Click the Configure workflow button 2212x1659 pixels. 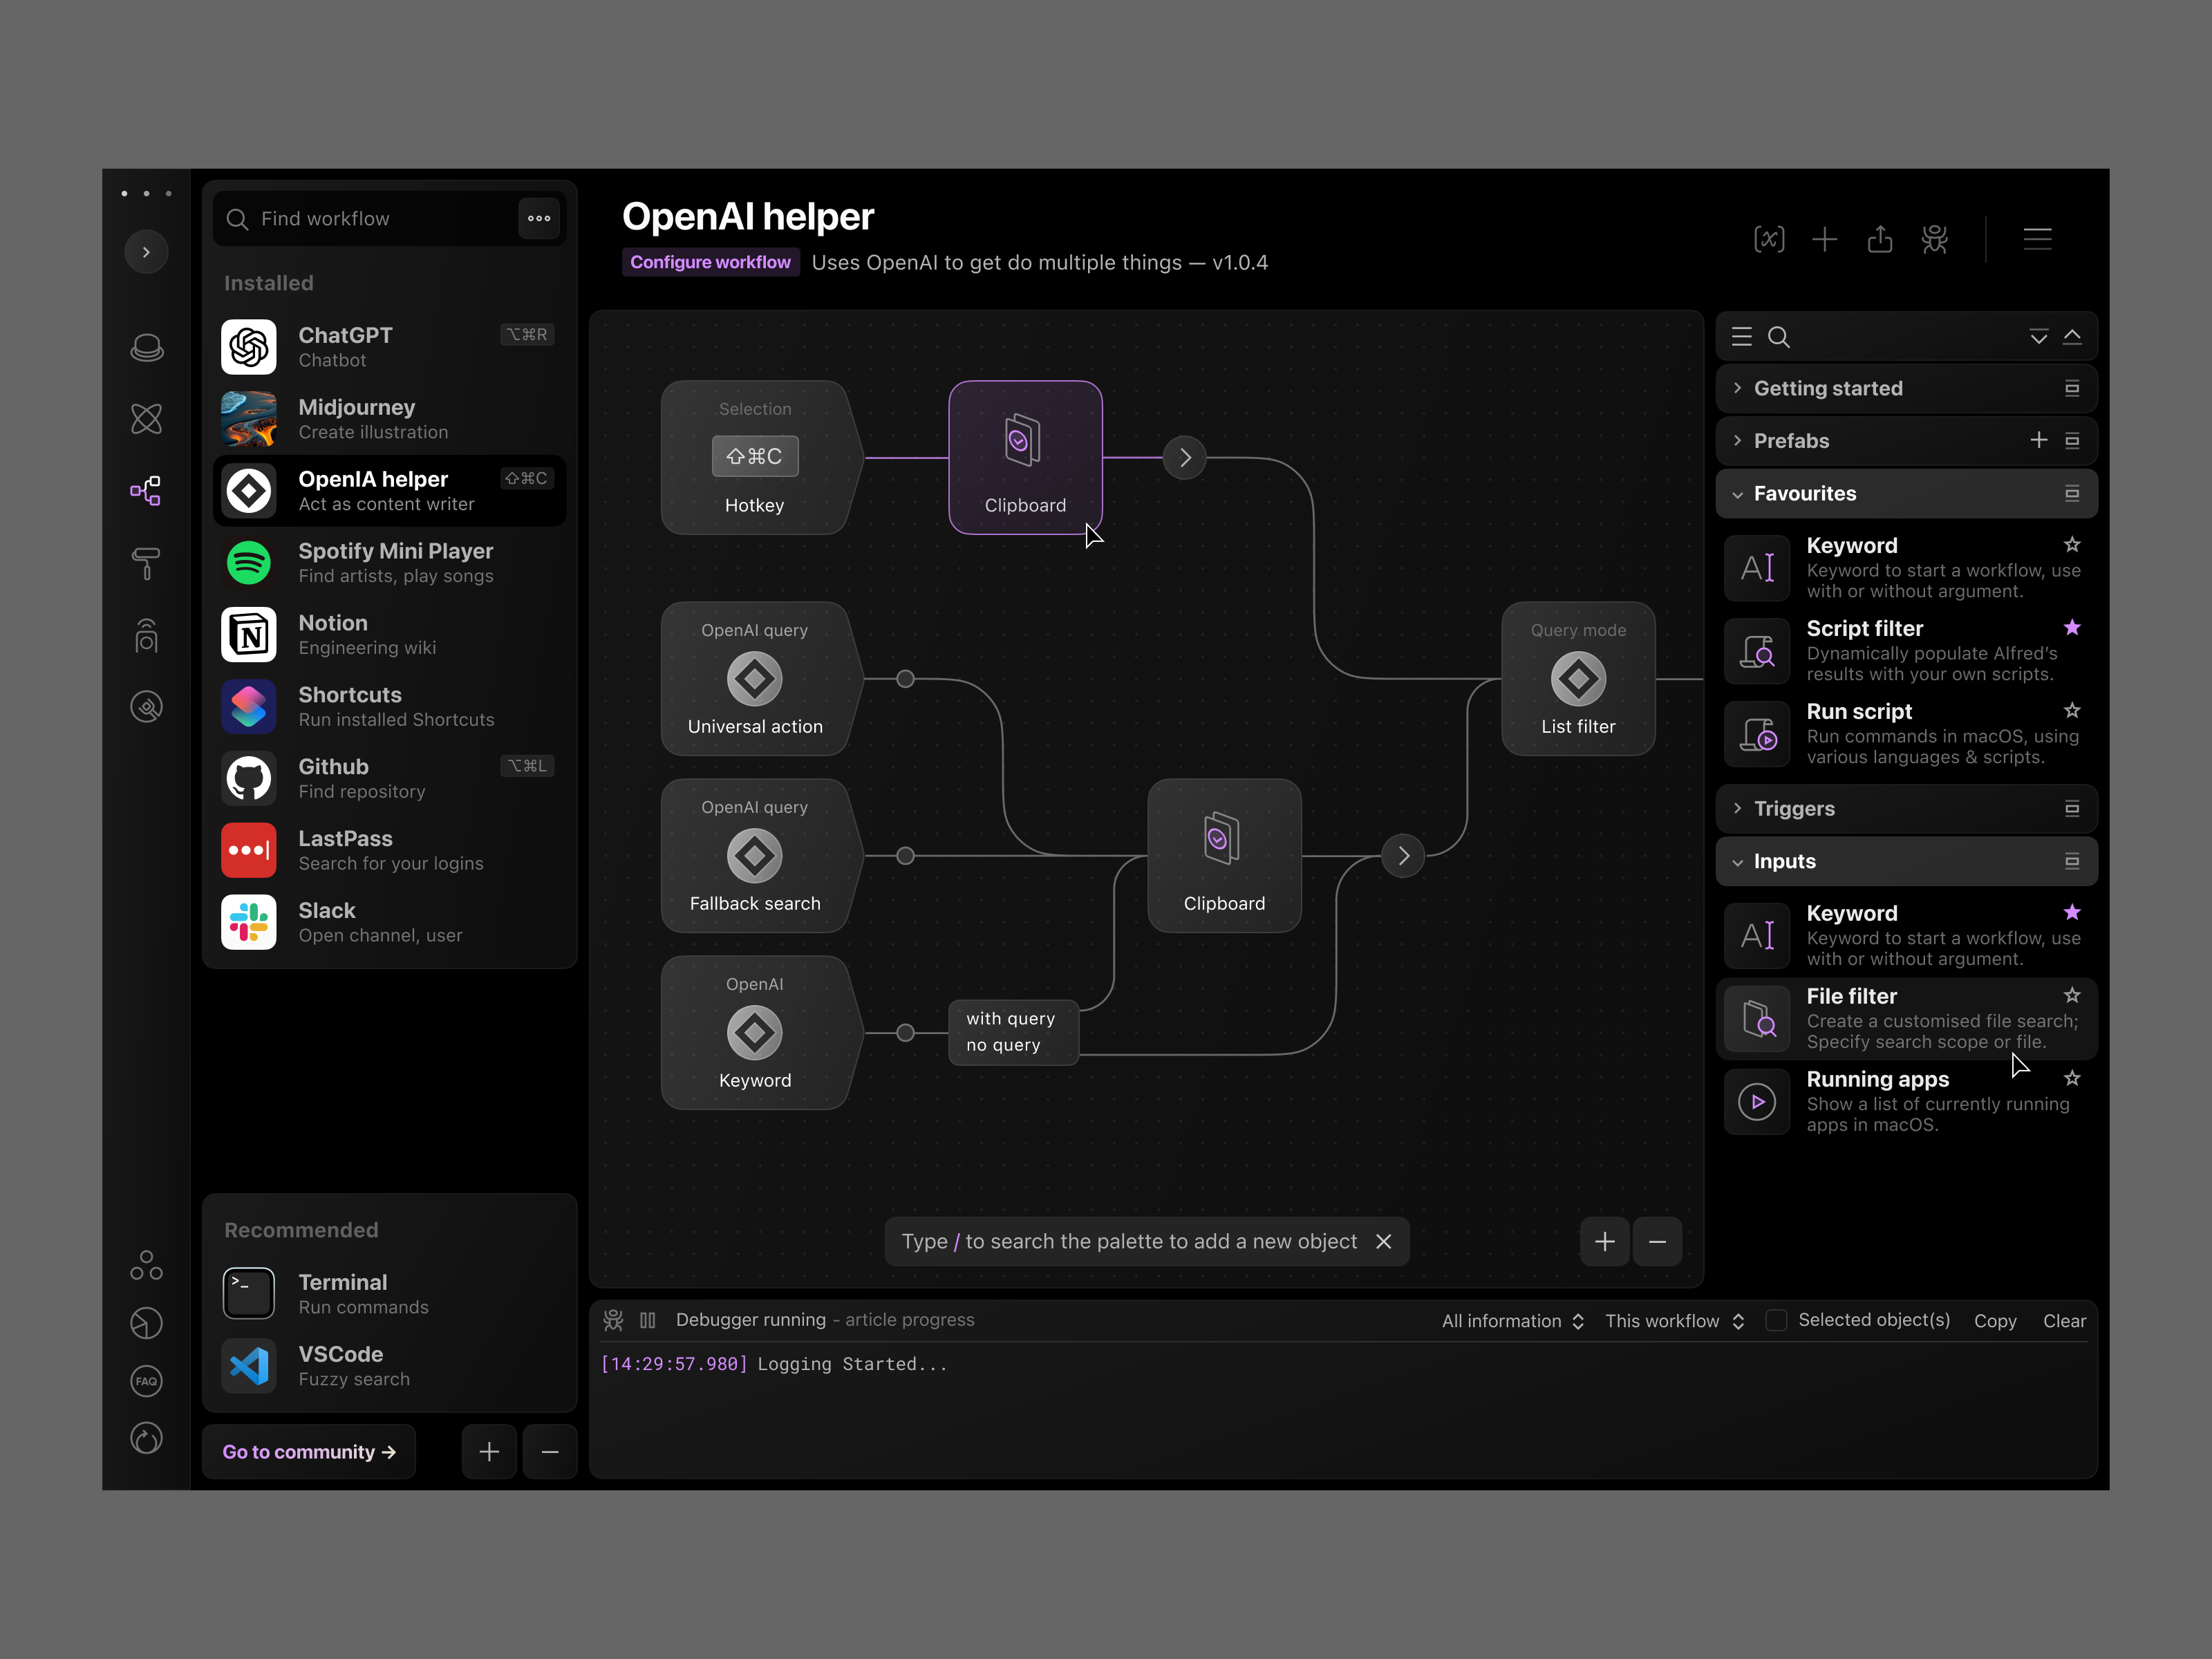click(710, 262)
